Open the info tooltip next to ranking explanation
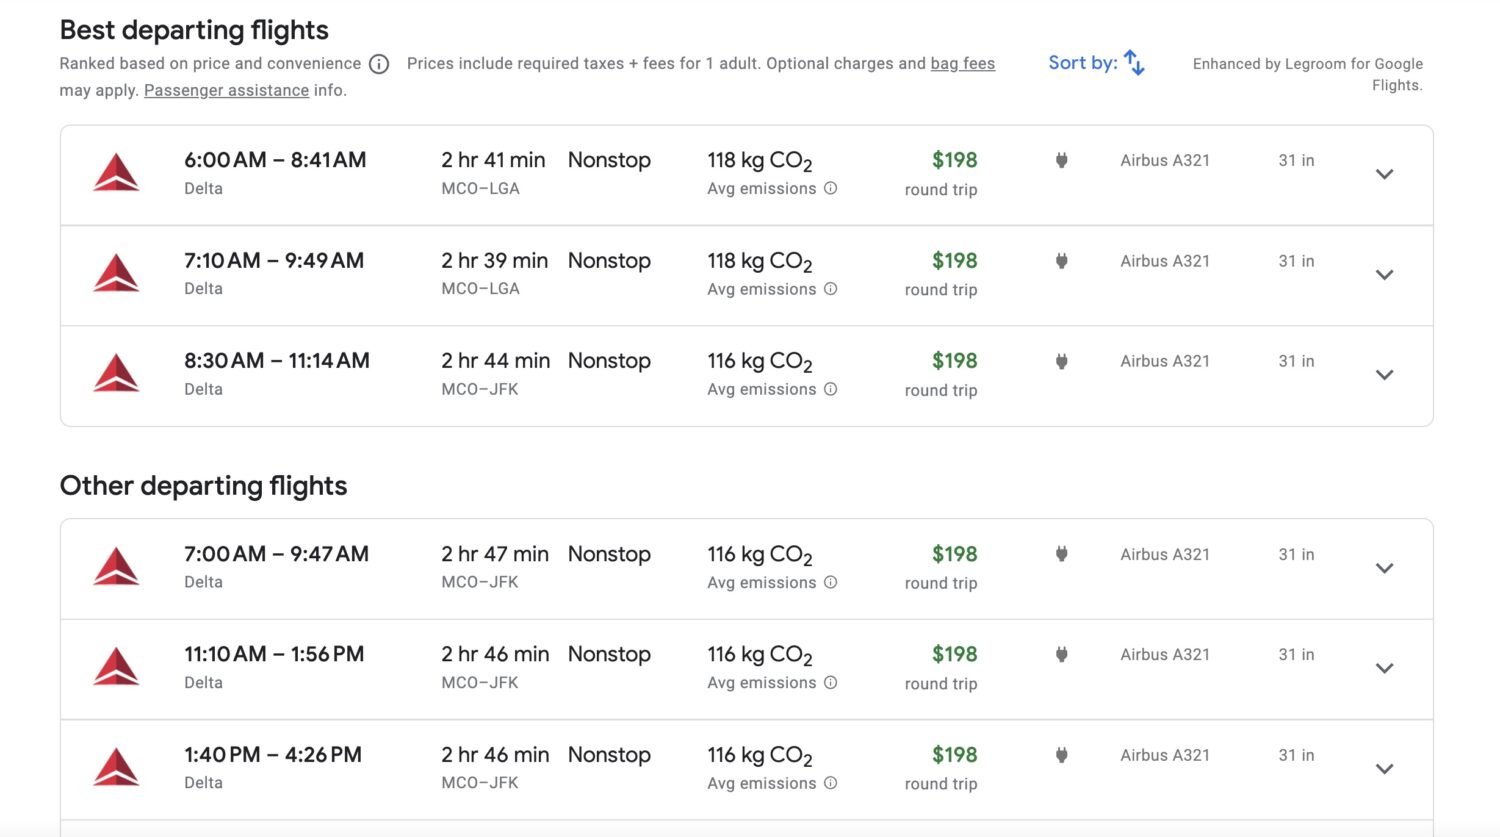The width and height of the screenshot is (1500, 837). pyautogui.click(x=378, y=63)
